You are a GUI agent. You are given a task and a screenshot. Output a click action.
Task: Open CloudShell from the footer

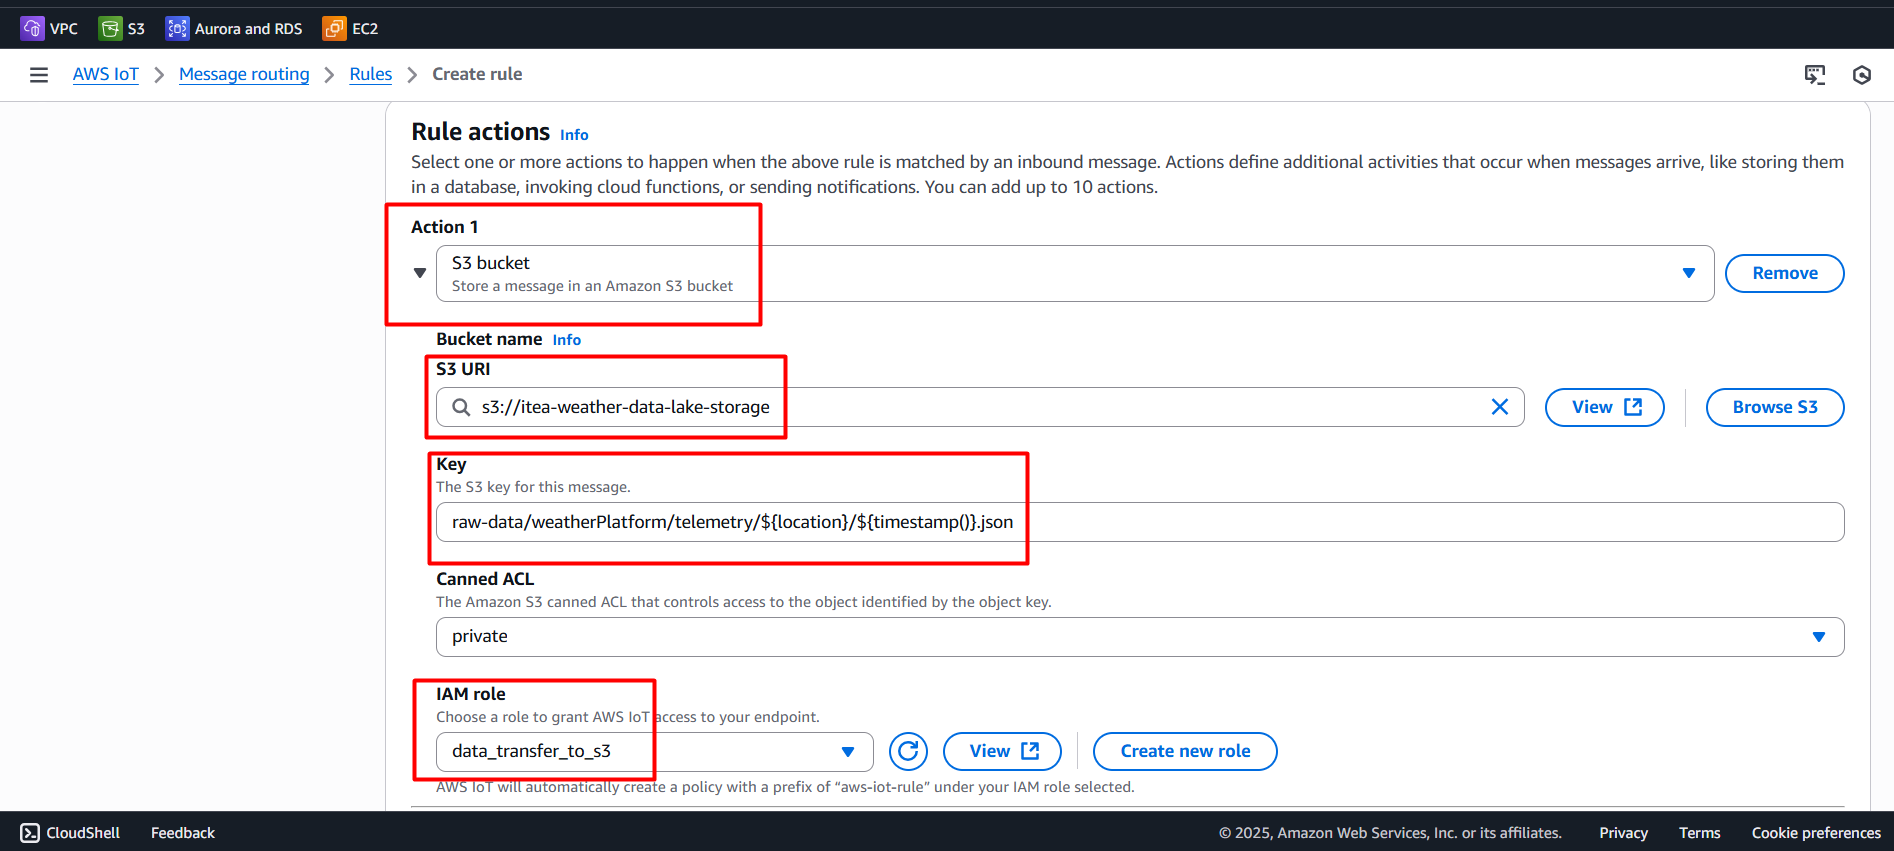(x=70, y=833)
